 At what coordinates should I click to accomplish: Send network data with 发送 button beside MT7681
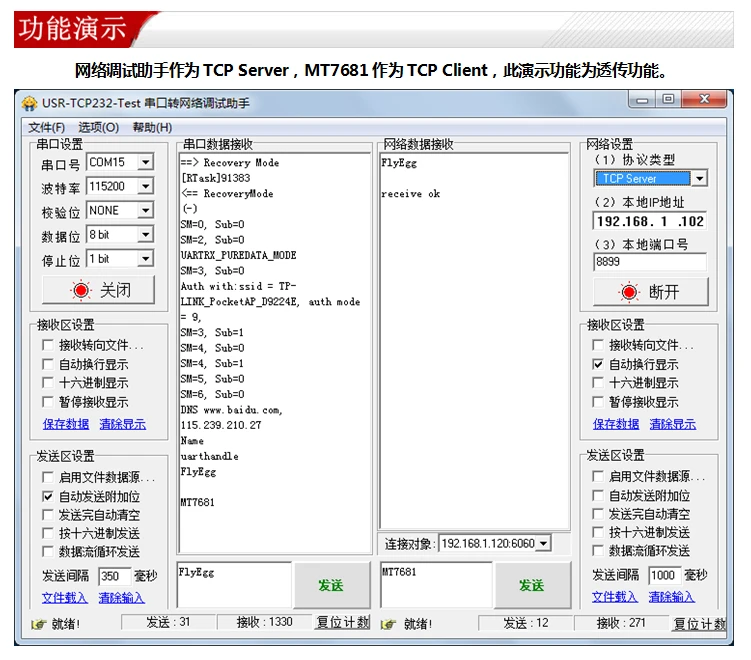[x=532, y=585]
